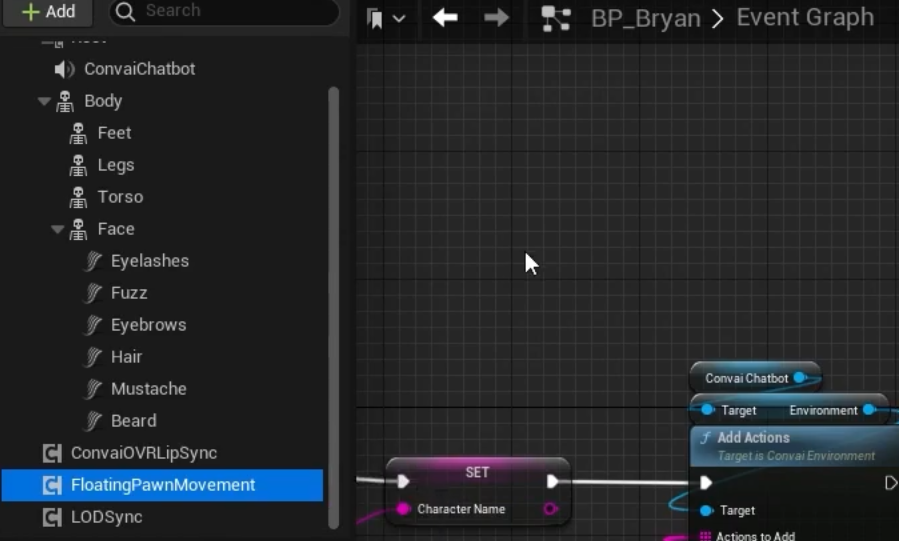
Task: Click the component icon beside LODSync
Action: [x=52, y=518]
